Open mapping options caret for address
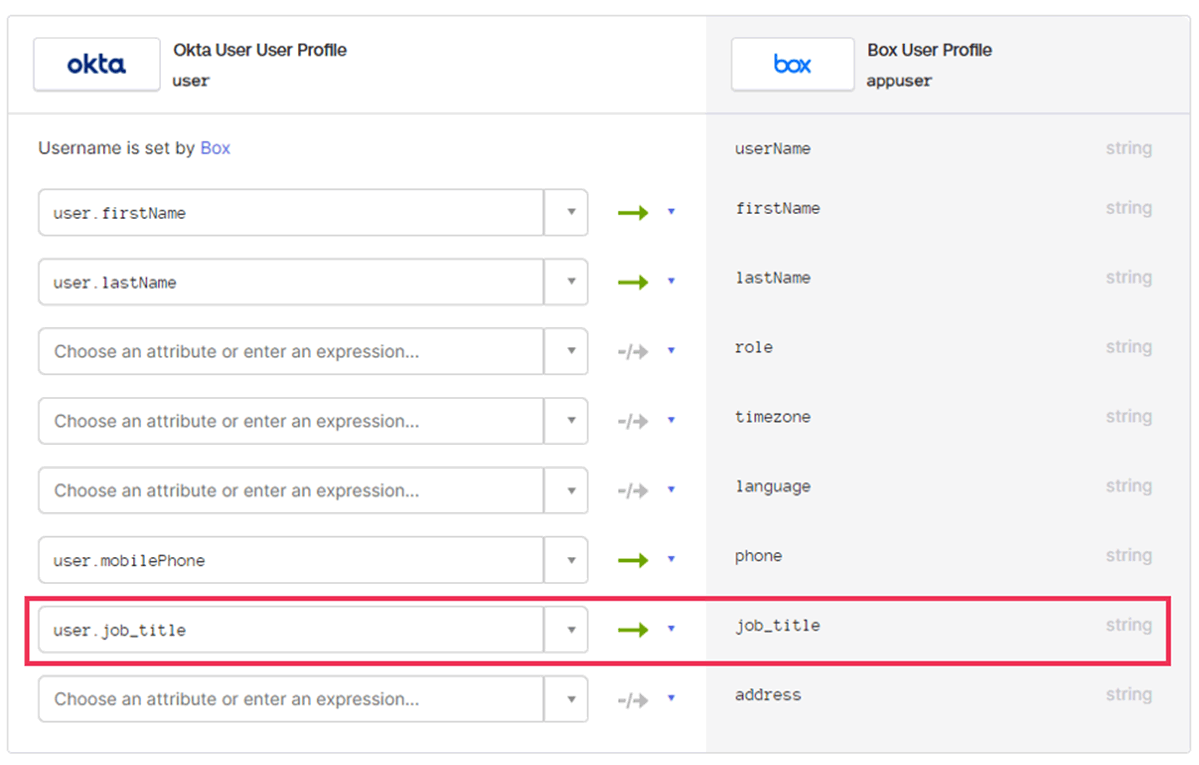This screenshot has width=1199, height=765. coord(671,698)
